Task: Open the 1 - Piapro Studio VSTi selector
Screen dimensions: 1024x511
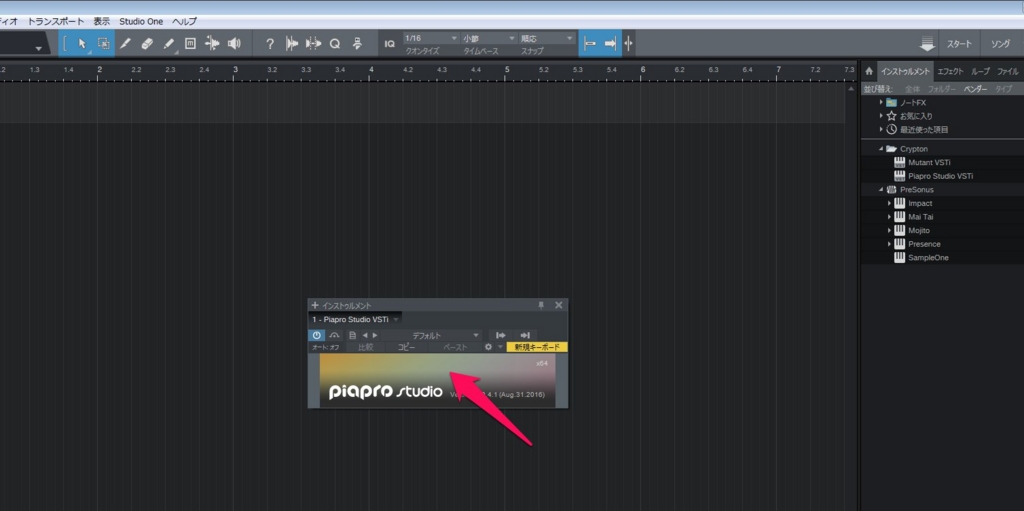Action: point(355,320)
